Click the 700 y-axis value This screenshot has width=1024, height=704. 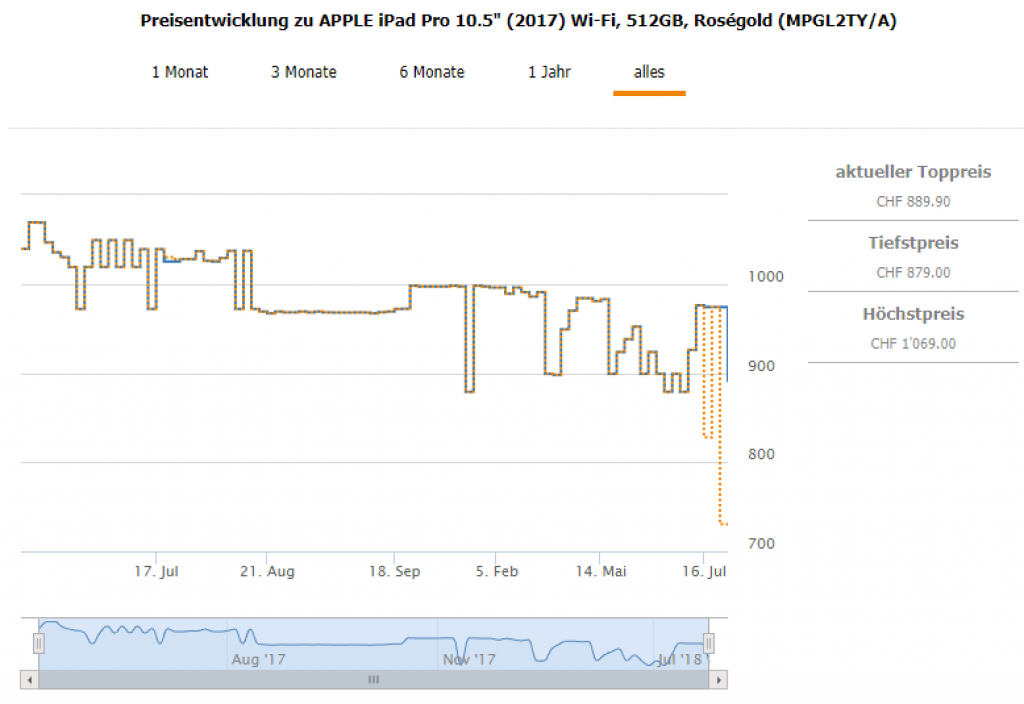(x=761, y=544)
